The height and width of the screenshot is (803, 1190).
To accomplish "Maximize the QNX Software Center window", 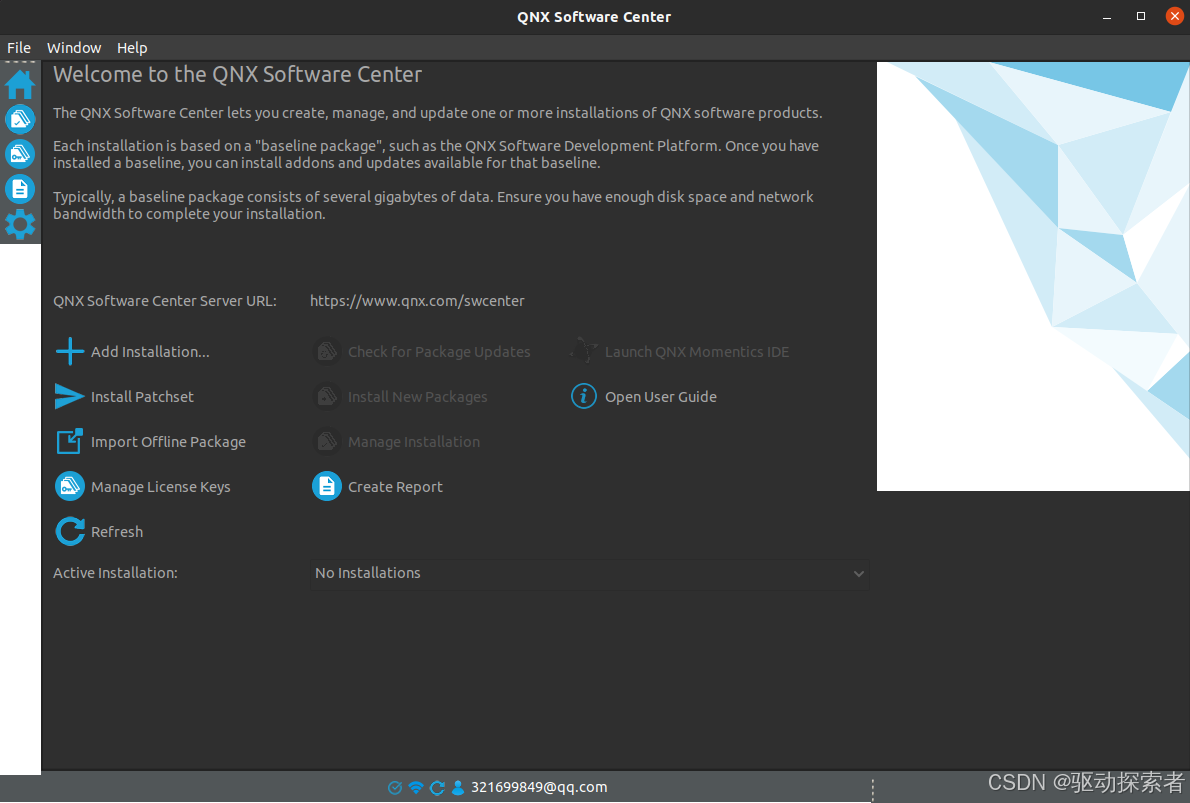I will pos(1141,16).
